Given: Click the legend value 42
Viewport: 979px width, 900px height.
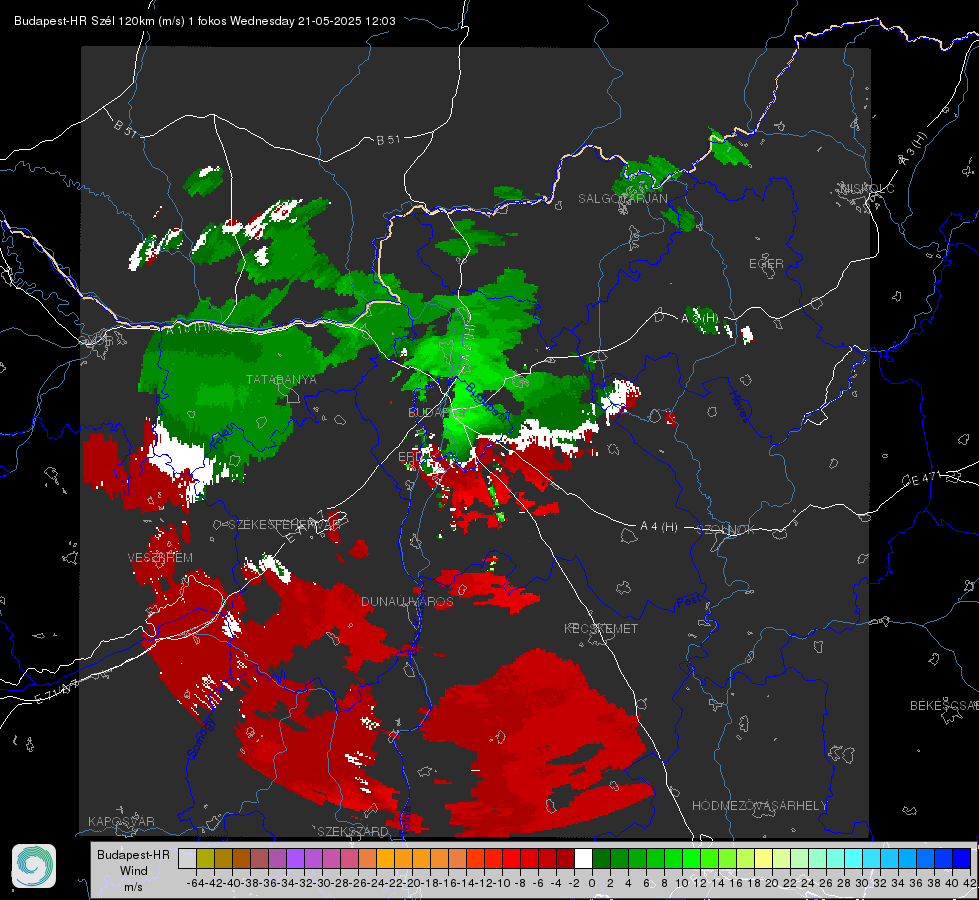Looking at the screenshot, I should tap(969, 883).
